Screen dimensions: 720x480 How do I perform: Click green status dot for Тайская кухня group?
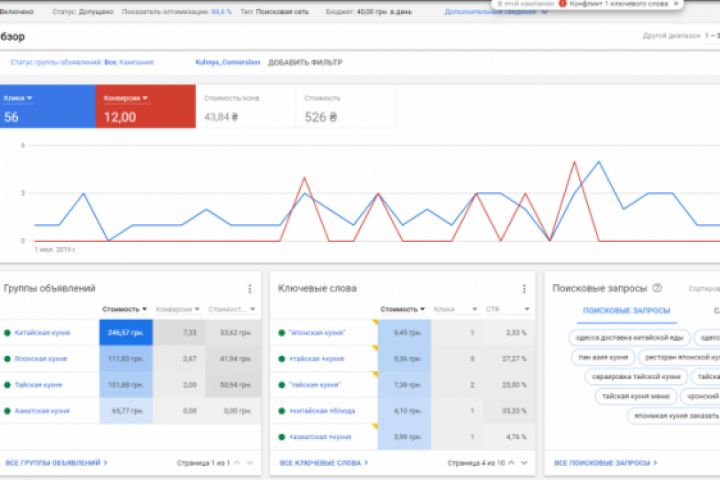pos(7,385)
